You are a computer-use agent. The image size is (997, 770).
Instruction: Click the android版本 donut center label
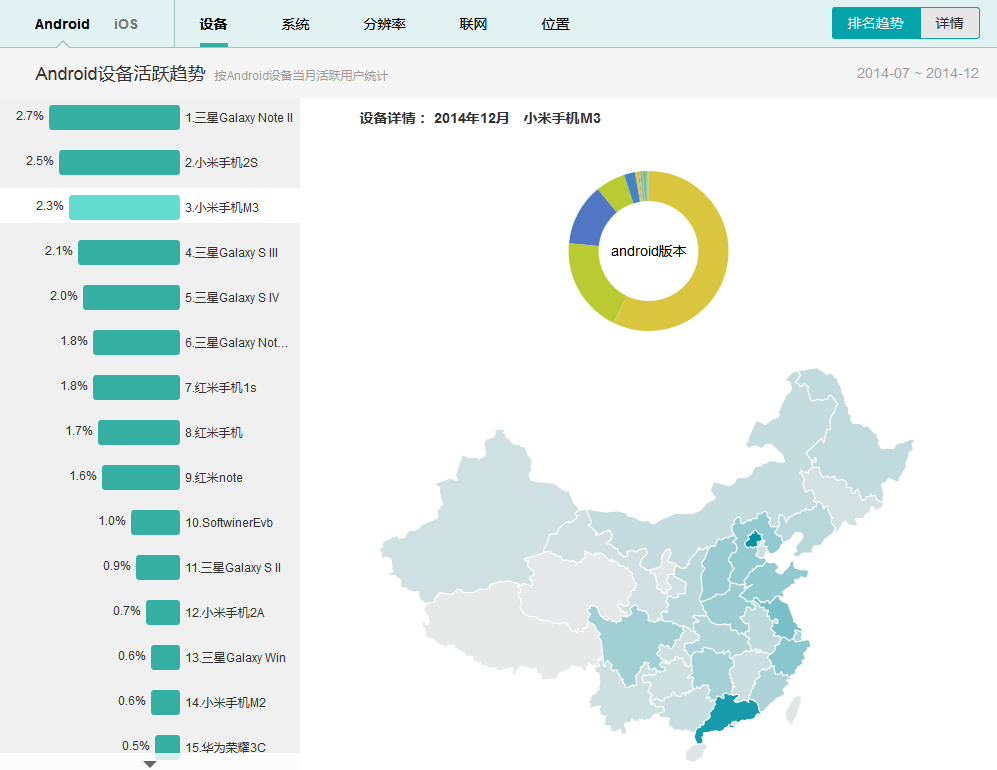649,251
